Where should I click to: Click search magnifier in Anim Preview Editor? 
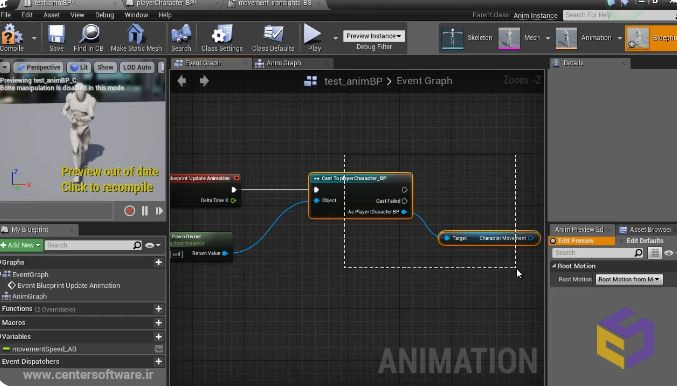coord(639,253)
